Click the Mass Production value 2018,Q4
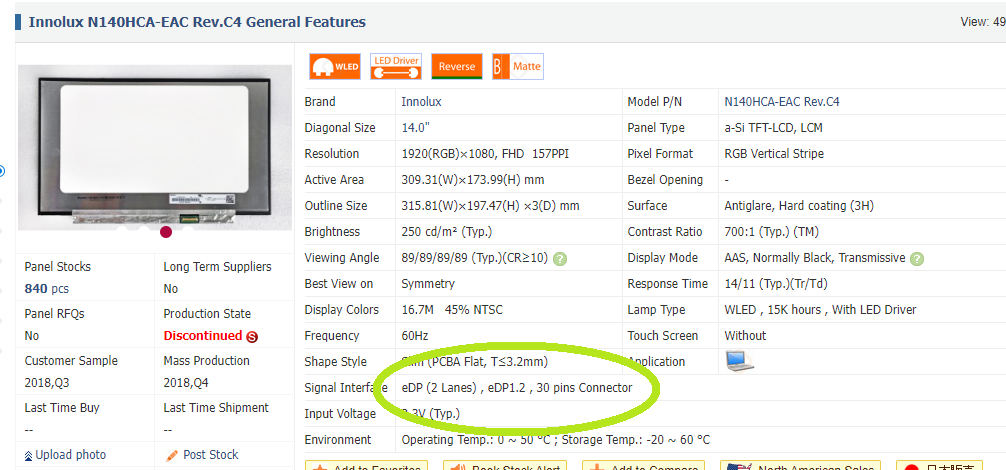The image size is (1006, 470). pyautogui.click(x=185, y=383)
